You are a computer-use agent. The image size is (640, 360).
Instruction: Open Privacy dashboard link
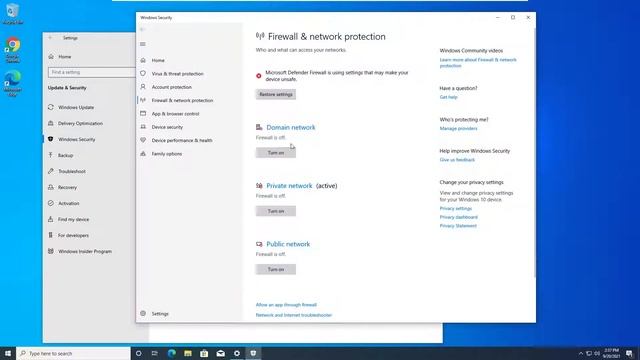point(458,217)
